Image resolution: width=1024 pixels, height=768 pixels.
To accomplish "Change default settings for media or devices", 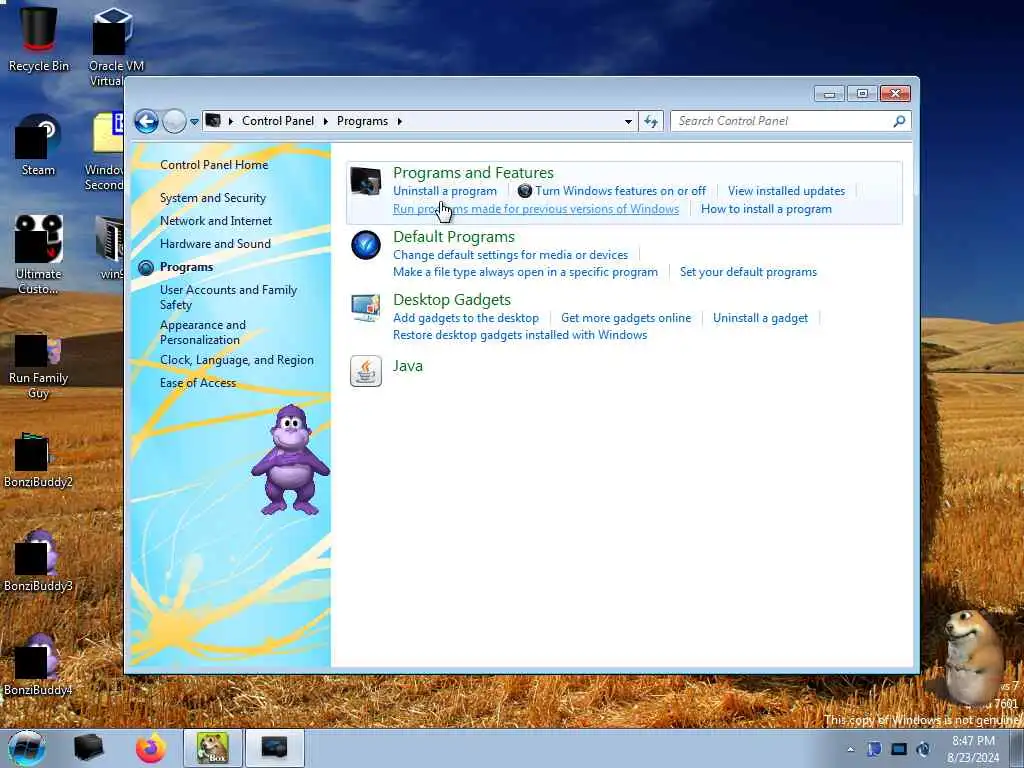I will (510, 255).
